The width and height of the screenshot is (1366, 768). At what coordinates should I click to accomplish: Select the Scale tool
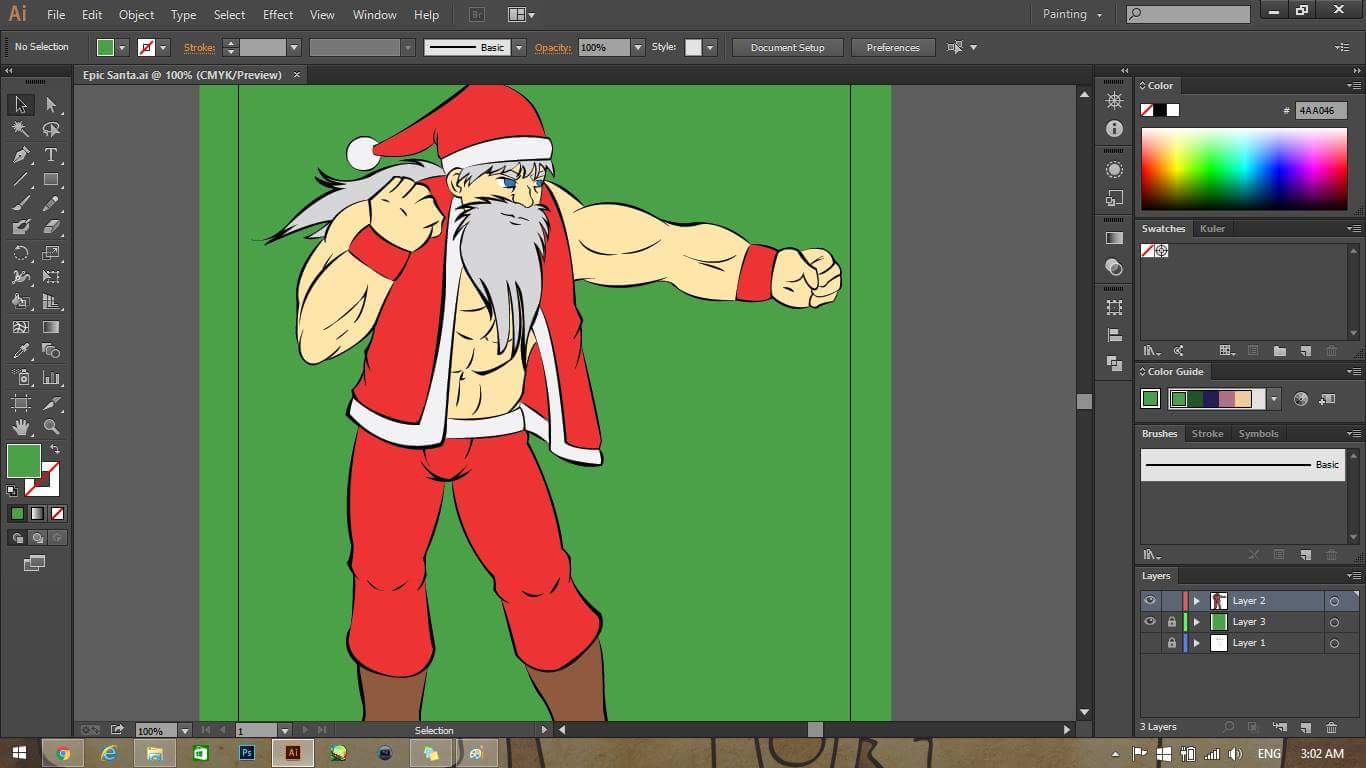(x=51, y=253)
